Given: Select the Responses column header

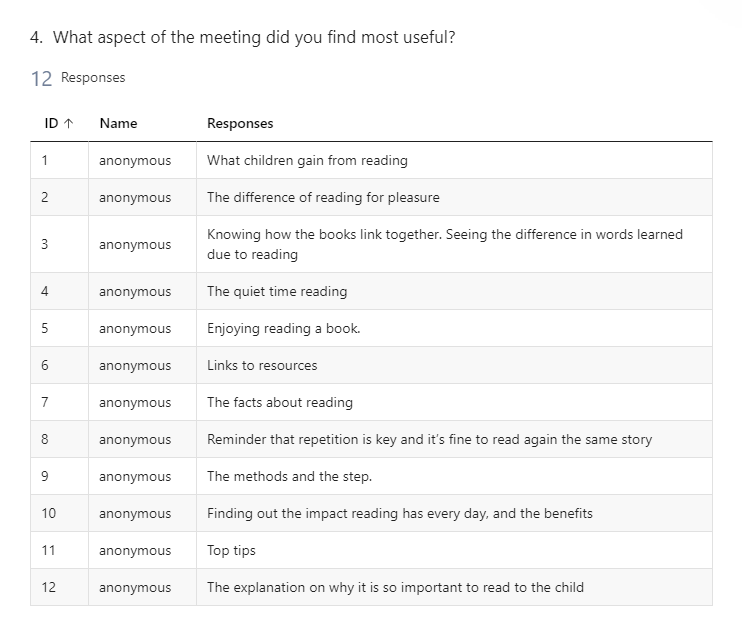Looking at the screenshot, I should (240, 123).
